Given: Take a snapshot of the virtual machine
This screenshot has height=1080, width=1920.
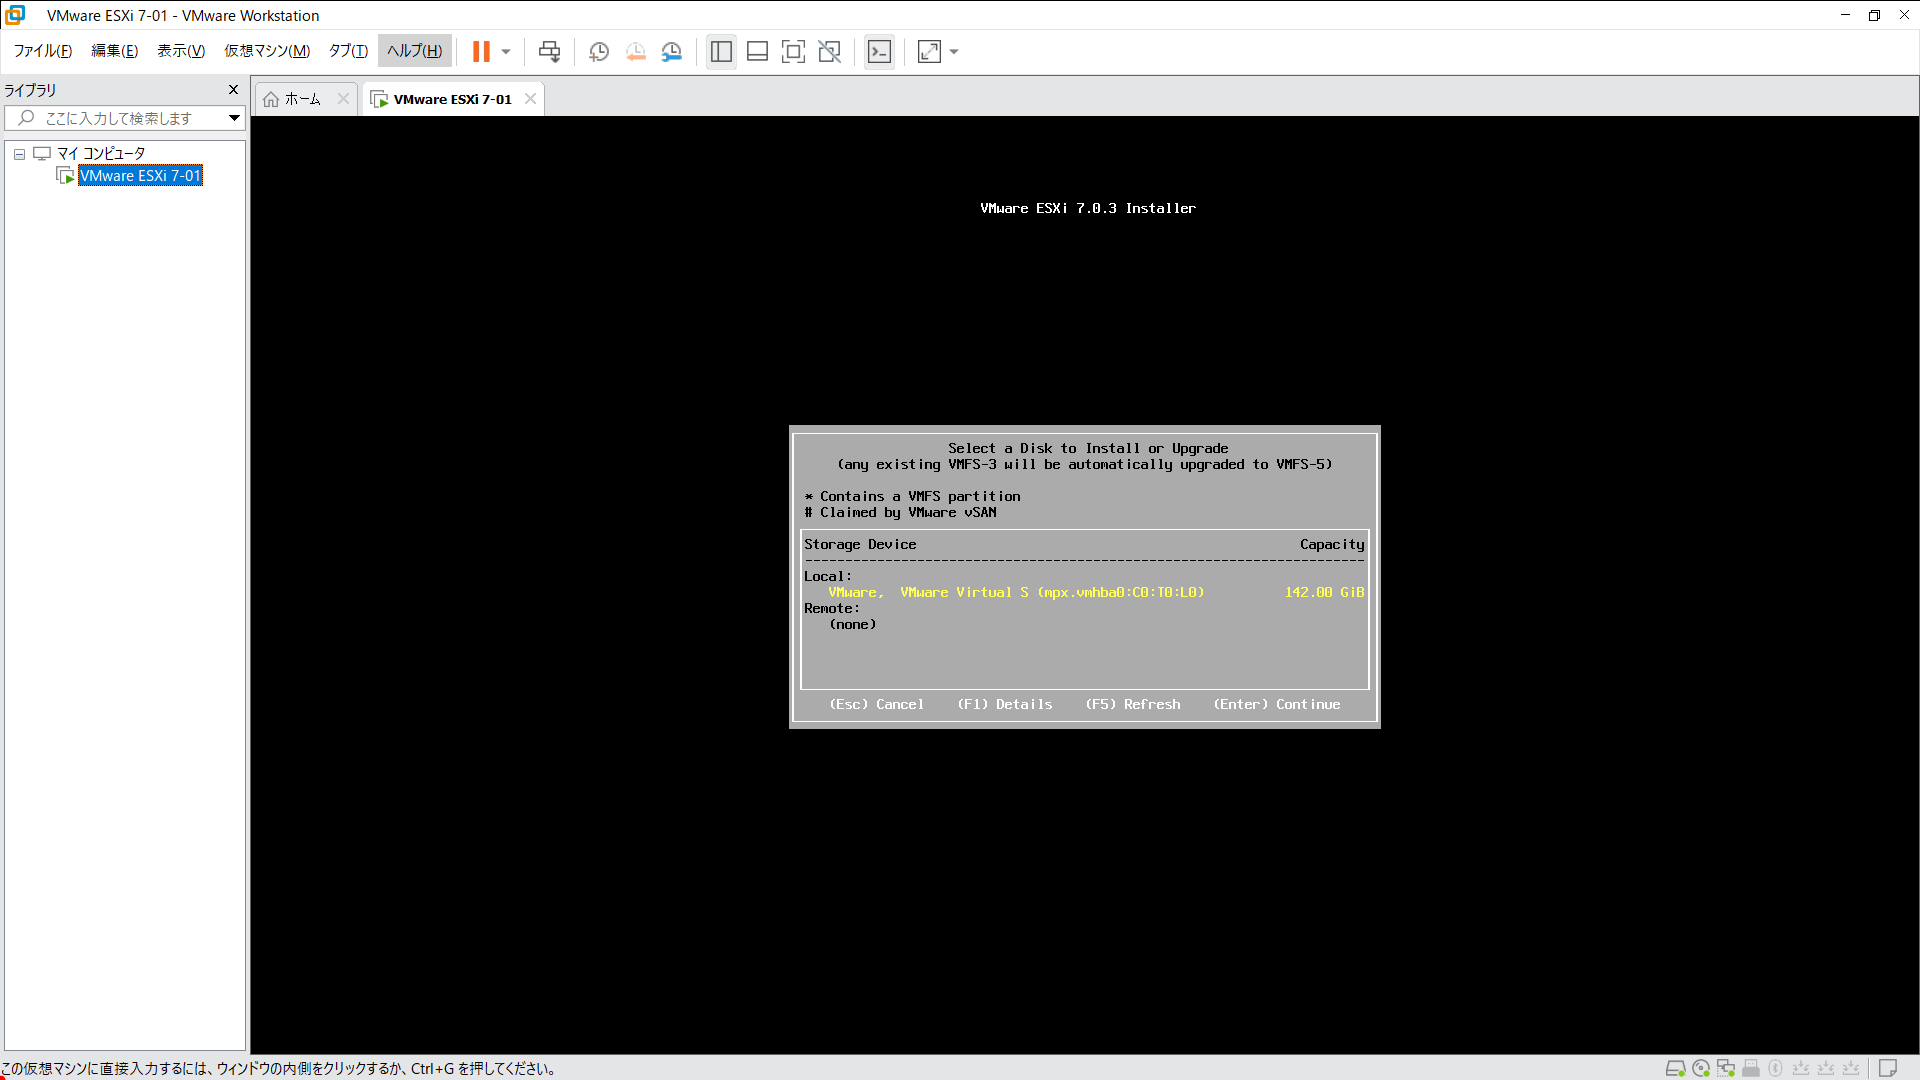Looking at the screenshot, I should click(599, 52).
